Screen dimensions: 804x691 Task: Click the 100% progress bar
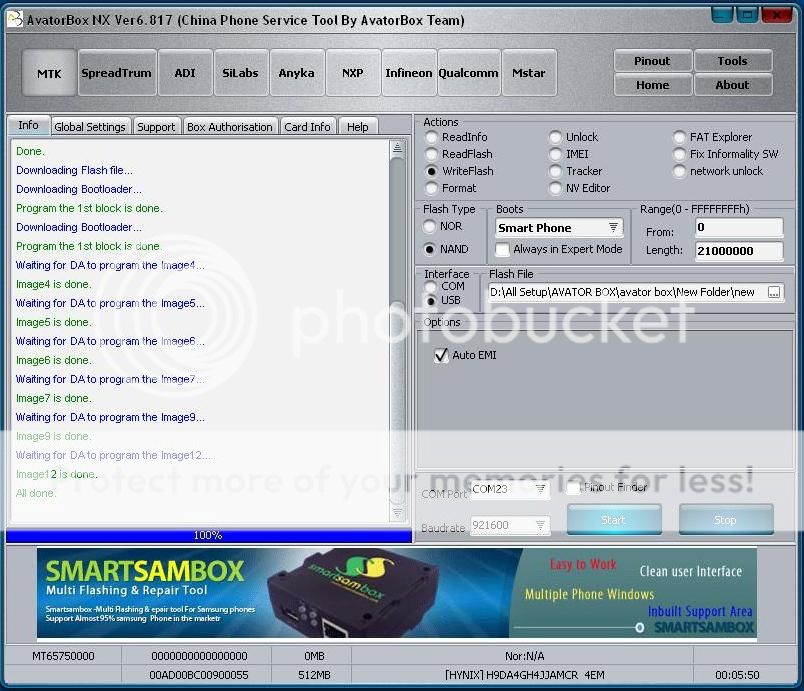tap(207, 536)
